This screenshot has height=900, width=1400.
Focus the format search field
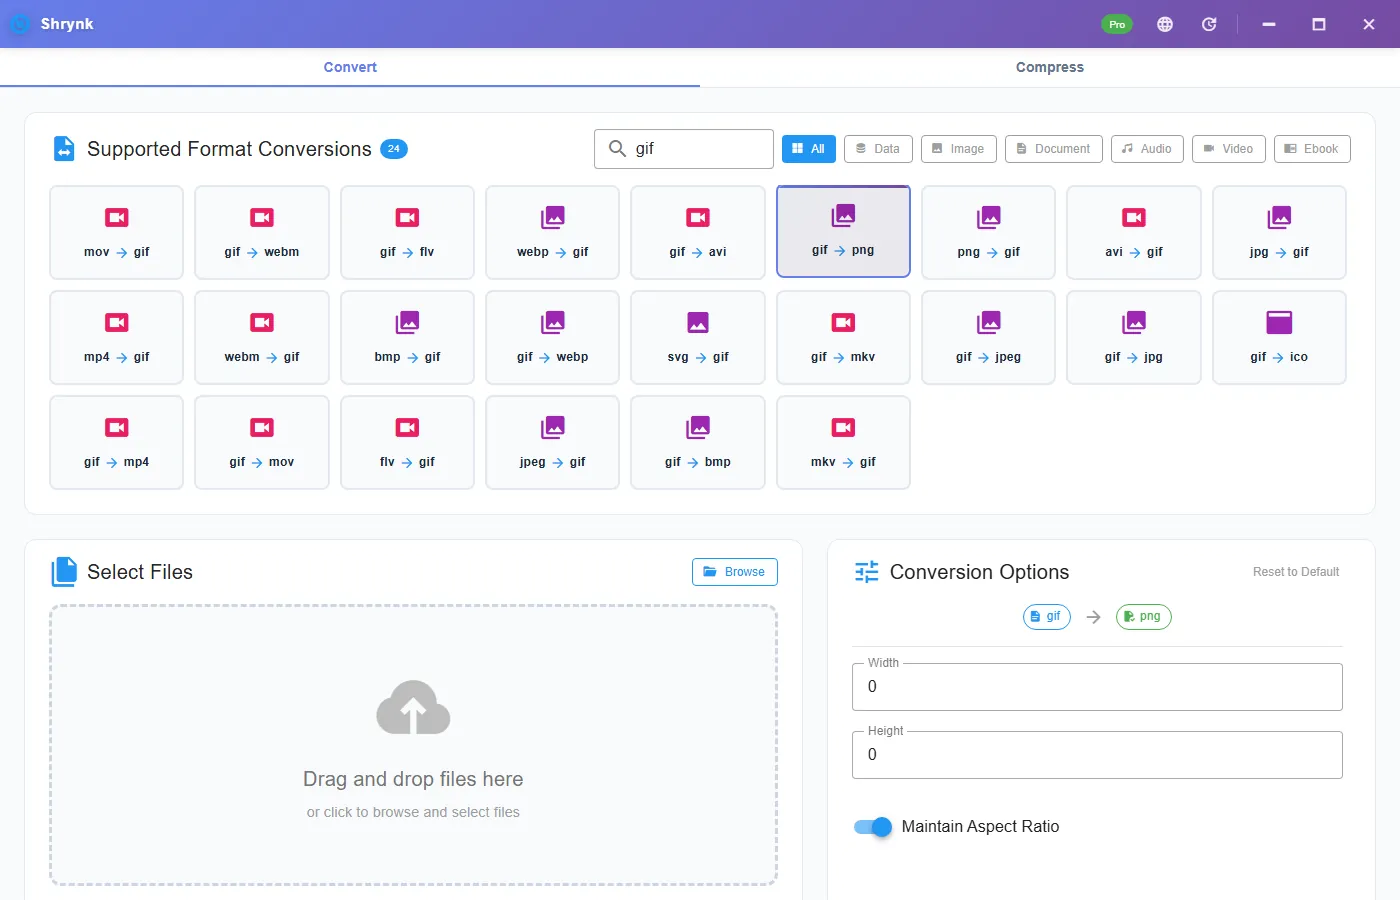click(684, 149)
